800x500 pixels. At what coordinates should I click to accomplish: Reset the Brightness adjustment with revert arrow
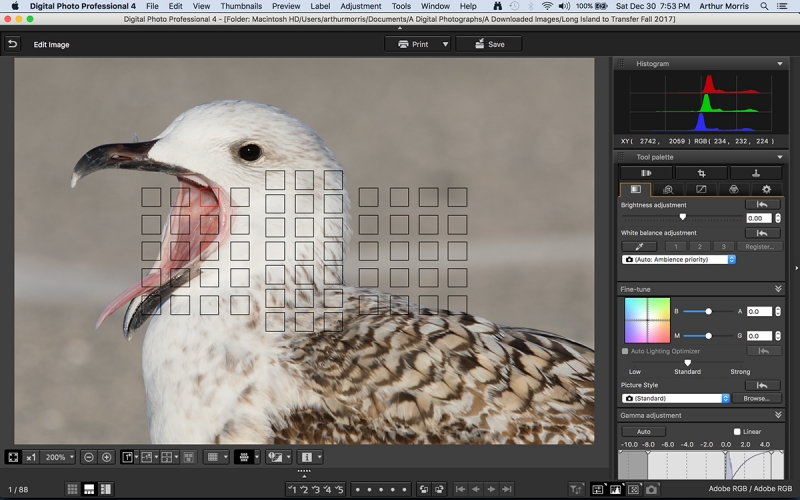coord(762,205)
